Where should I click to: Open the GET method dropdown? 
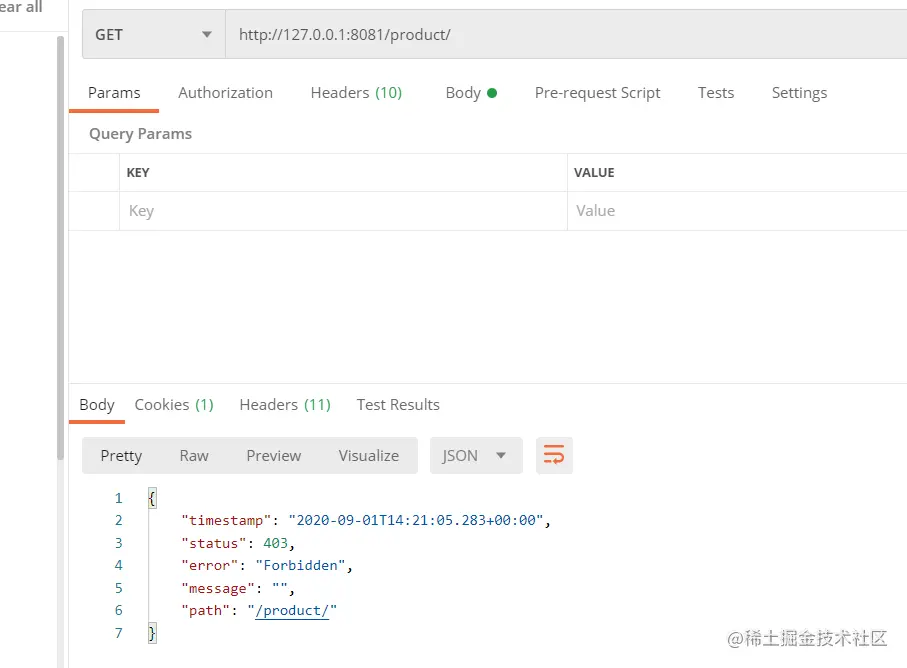tap(153, 35)
